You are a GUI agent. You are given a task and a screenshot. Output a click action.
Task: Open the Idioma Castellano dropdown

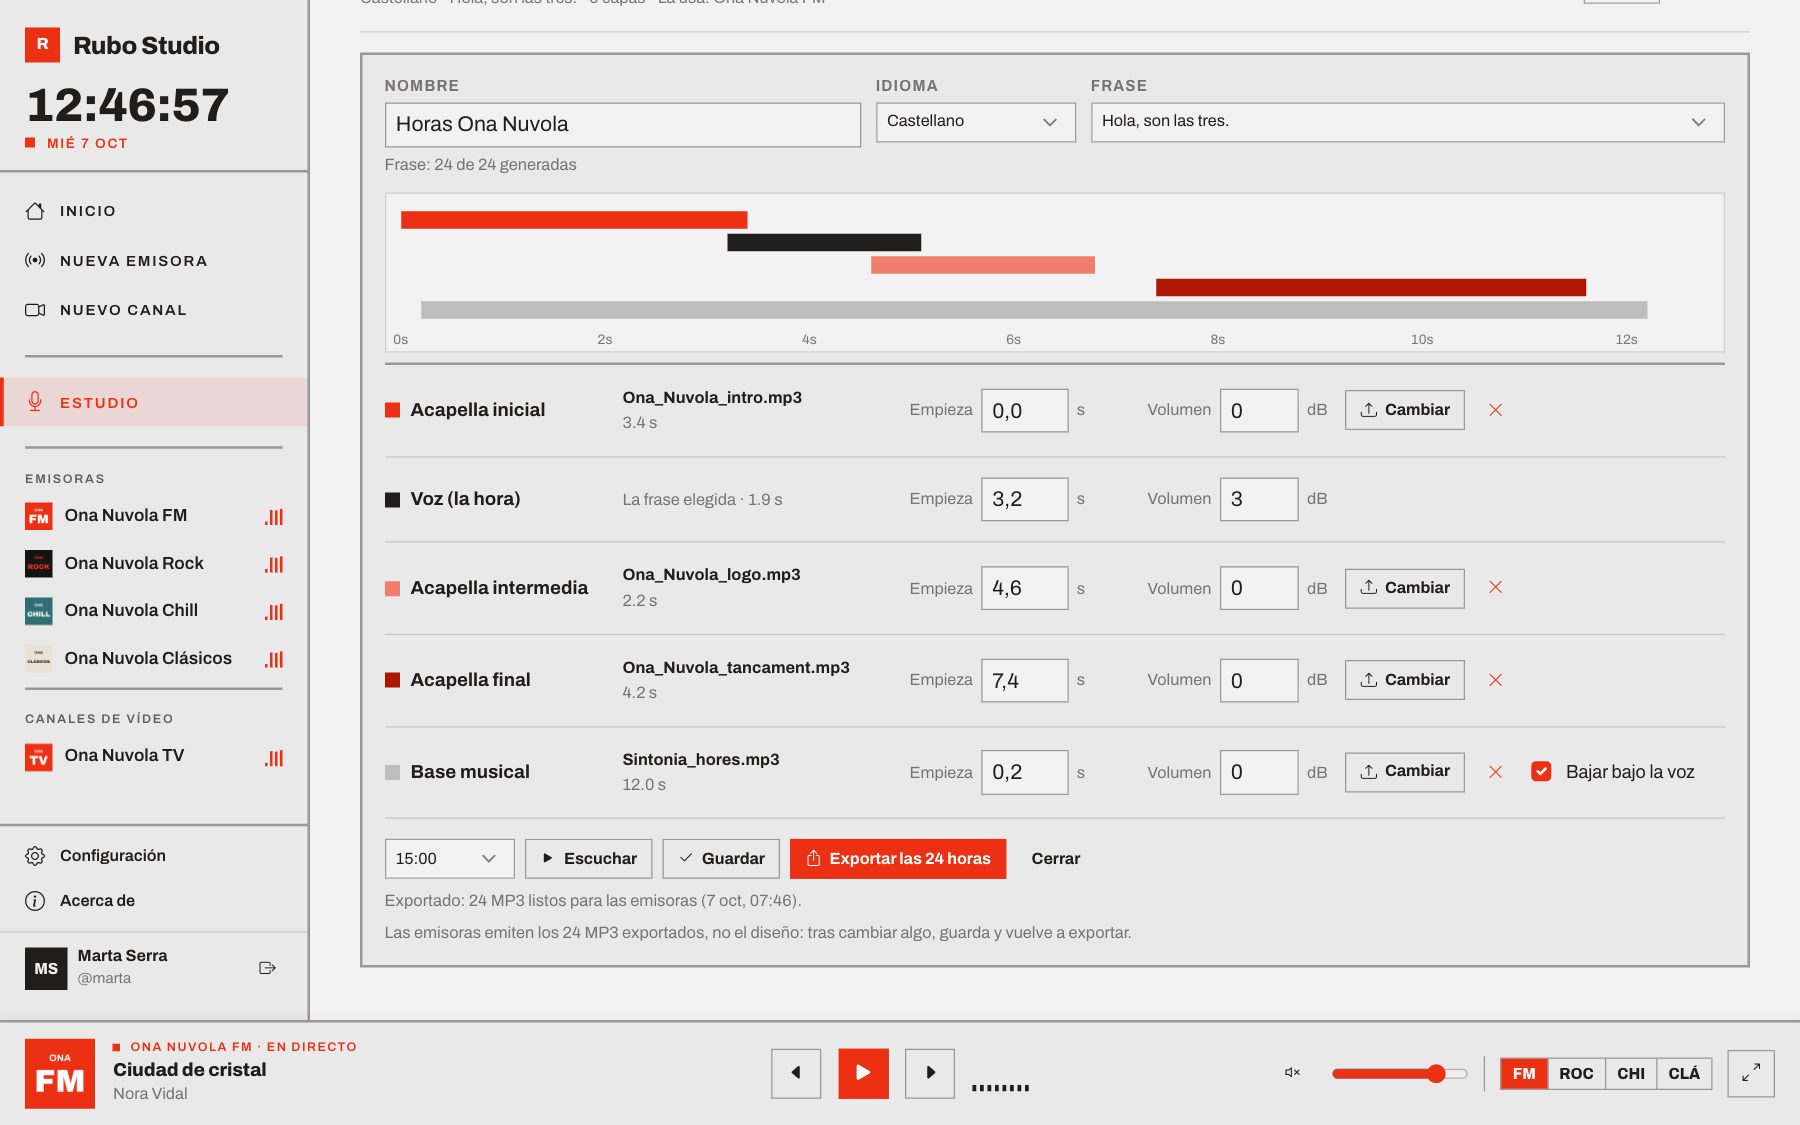tap(976, 122)
